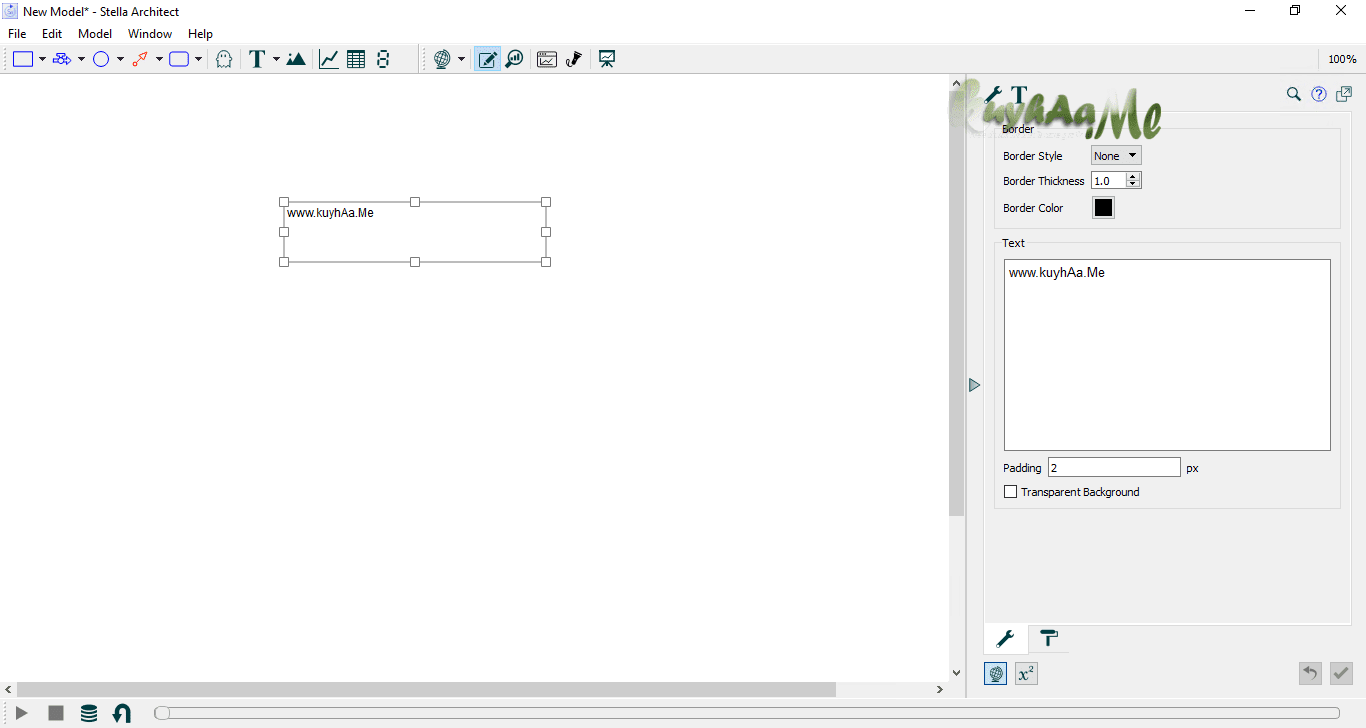The width and height of the screenshot is (1366, 728).
Task: Open the Edit menu
Action: click(52, 34)
